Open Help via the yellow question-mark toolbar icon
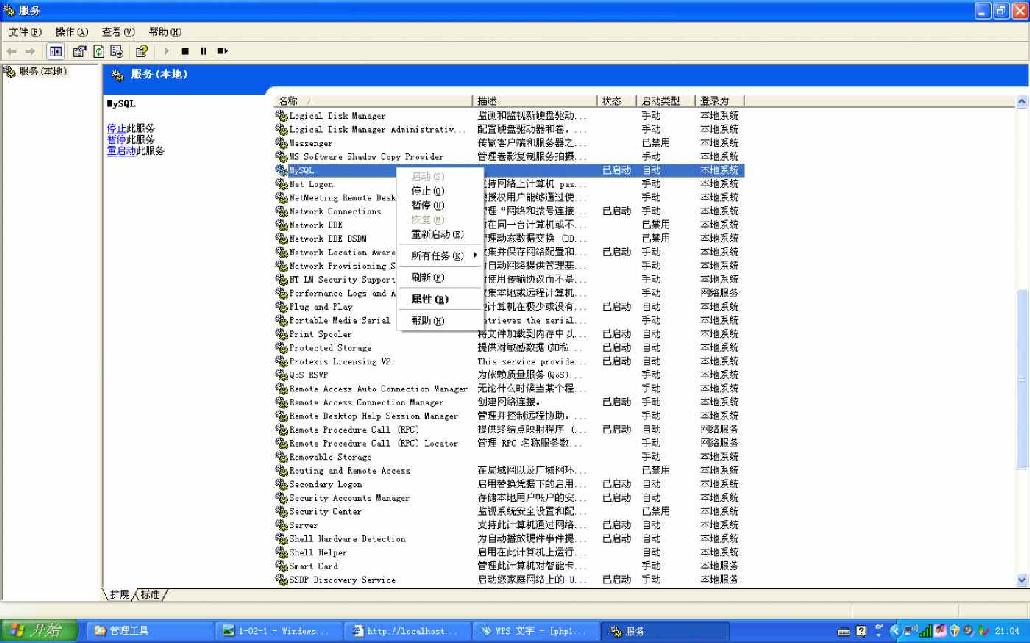The image size is (1030, 643). click(x=141, y=51)
